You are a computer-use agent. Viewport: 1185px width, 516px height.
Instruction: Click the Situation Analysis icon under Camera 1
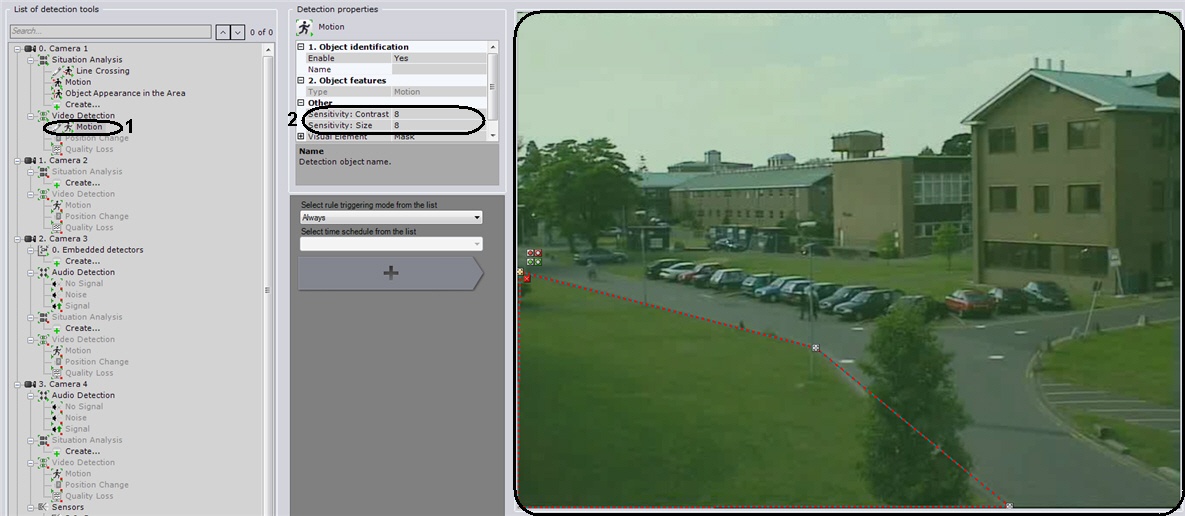[x=43, y=60]
